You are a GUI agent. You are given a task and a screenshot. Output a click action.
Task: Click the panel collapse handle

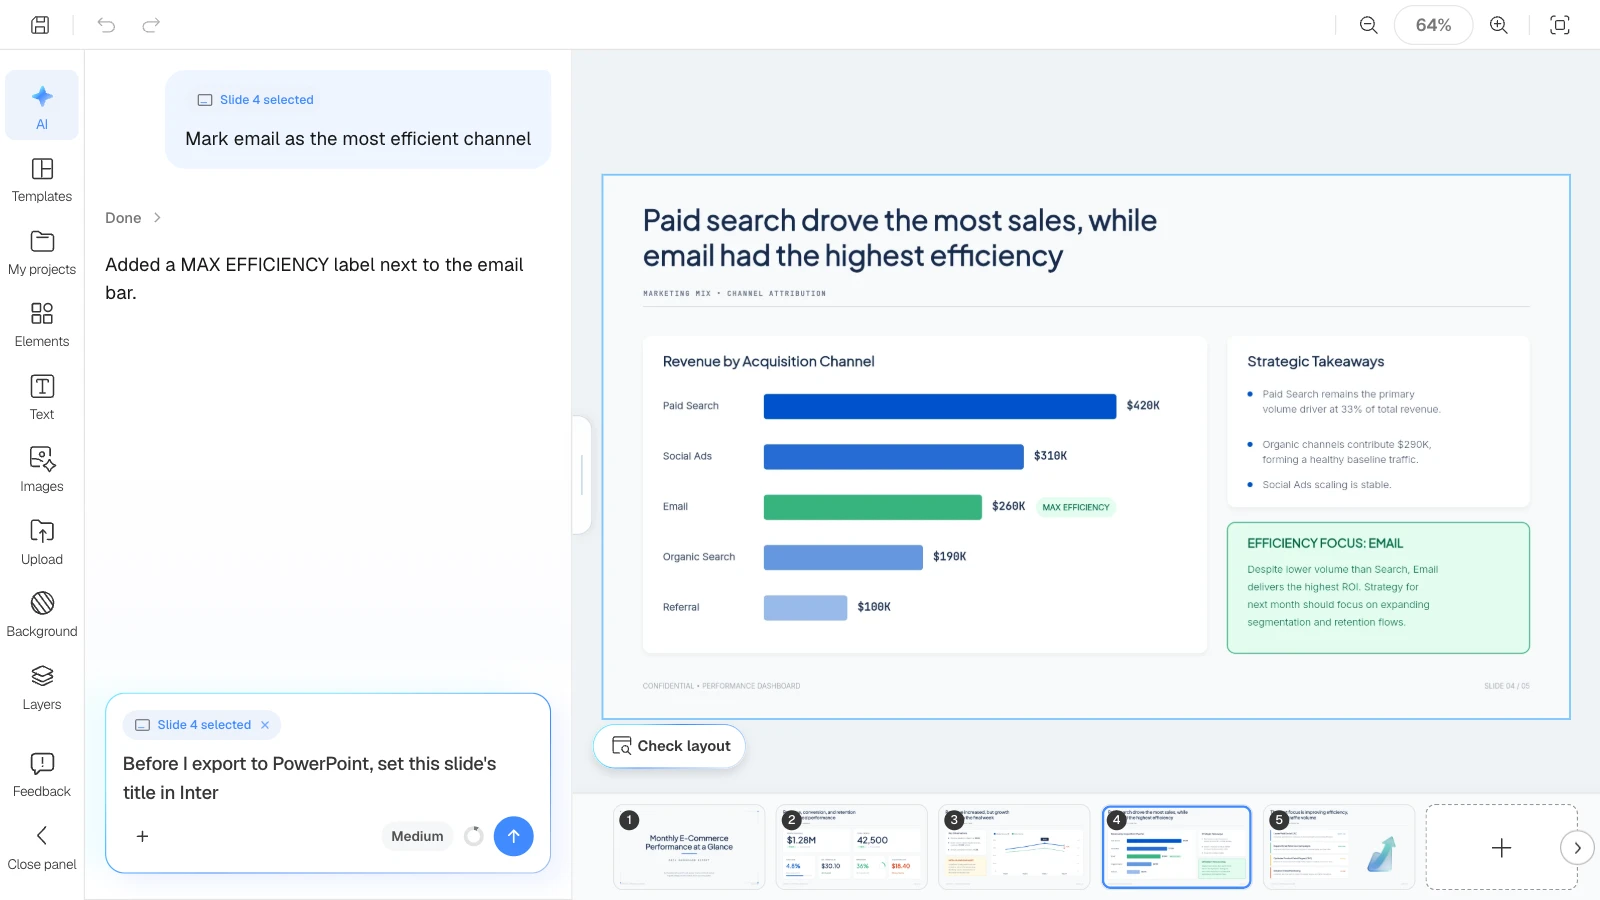[x=582, y=475]
